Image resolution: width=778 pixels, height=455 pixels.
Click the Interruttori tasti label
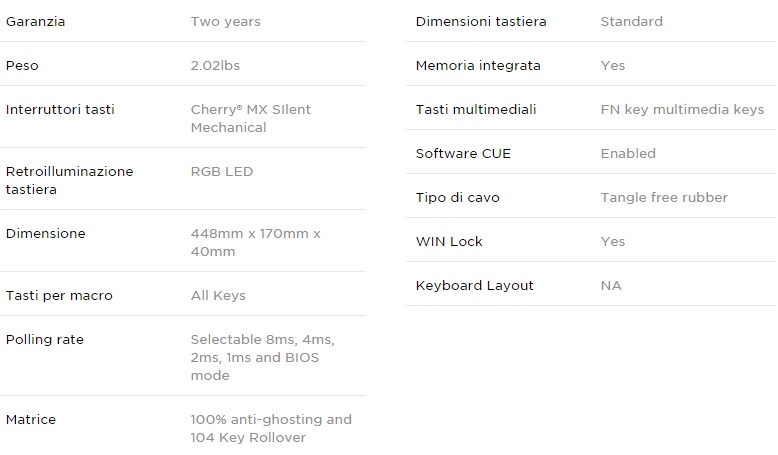[x=60, y=109]
